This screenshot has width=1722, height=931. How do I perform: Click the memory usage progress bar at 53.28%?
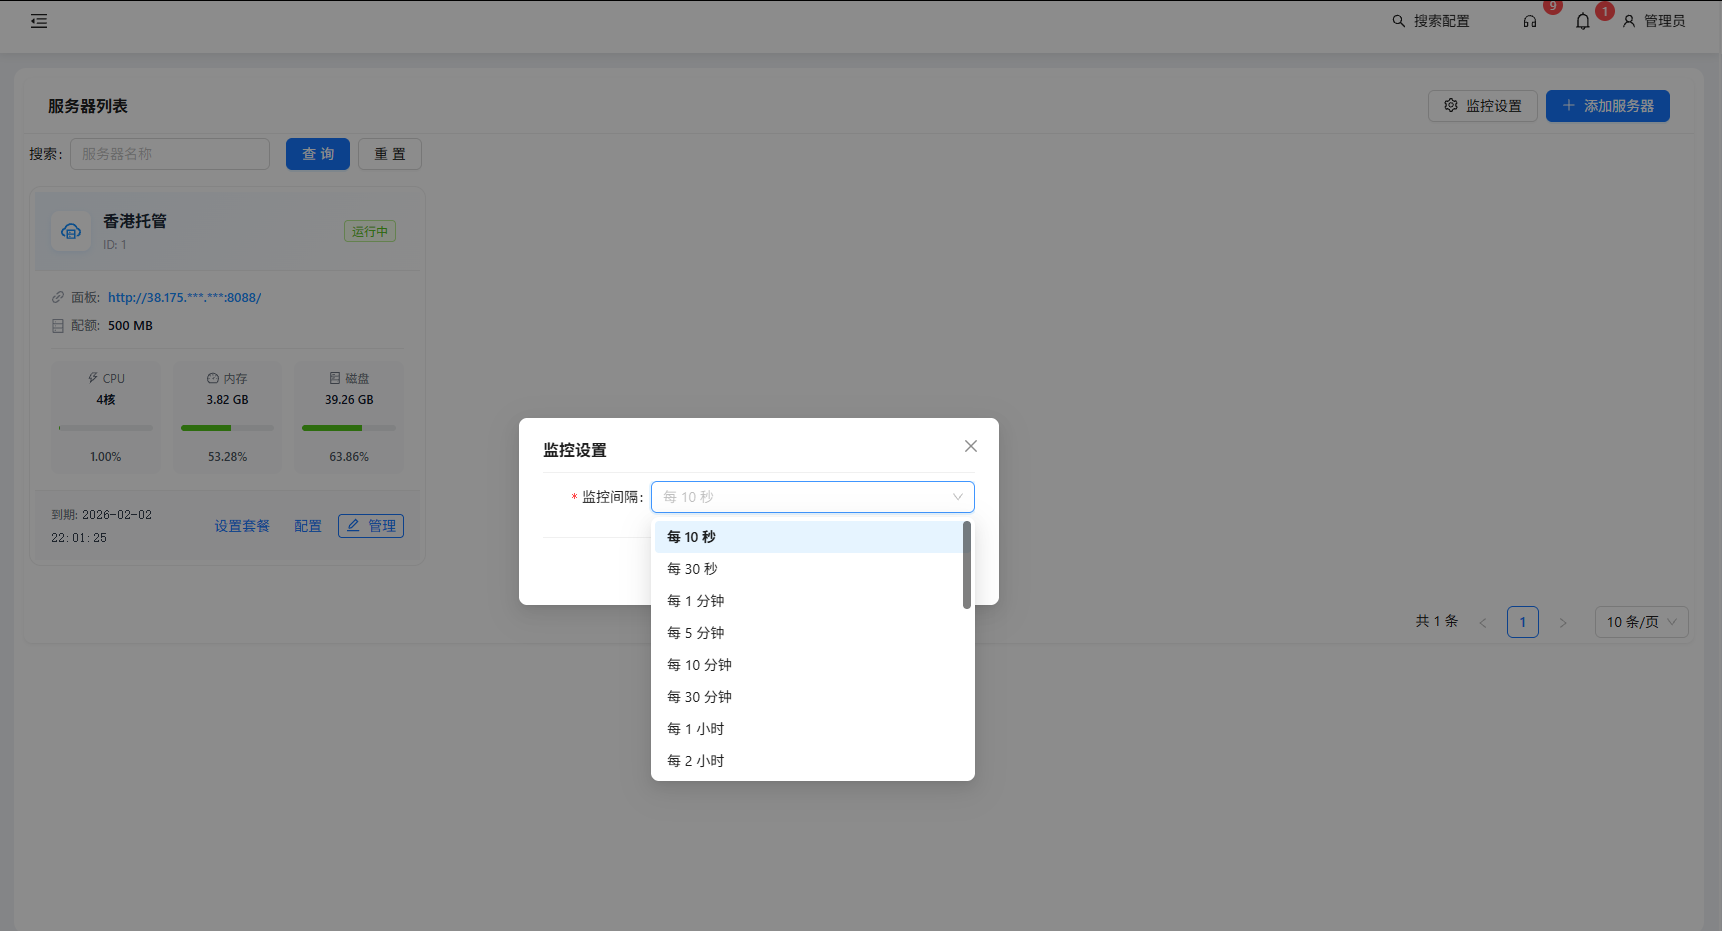point(227,428)
